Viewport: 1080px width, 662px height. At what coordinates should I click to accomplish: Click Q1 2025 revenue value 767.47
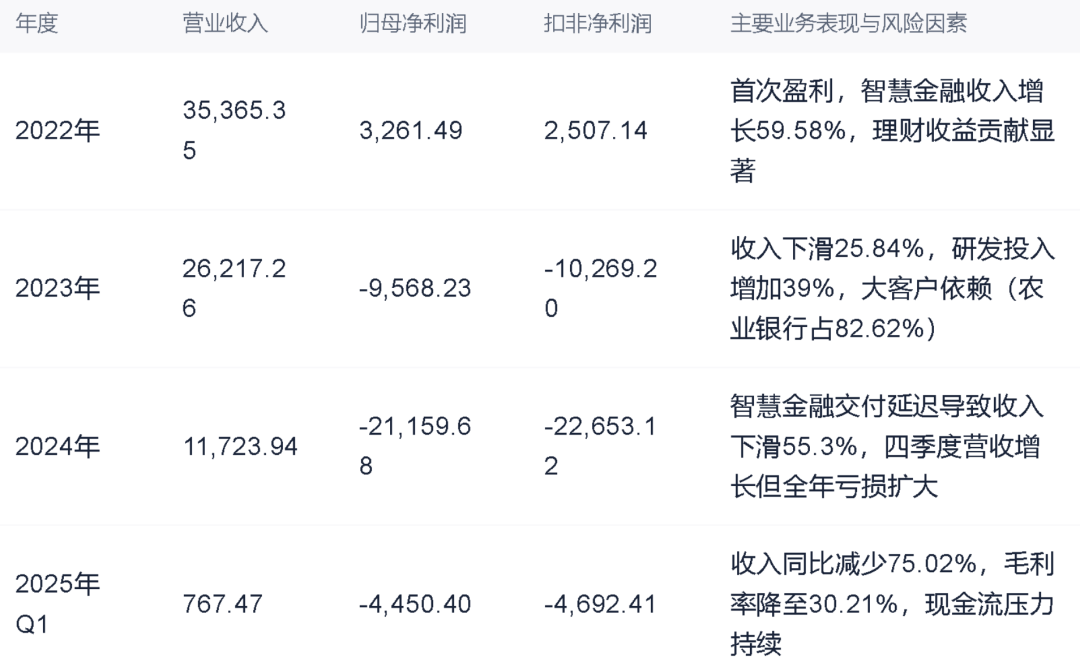pos(222,604)
